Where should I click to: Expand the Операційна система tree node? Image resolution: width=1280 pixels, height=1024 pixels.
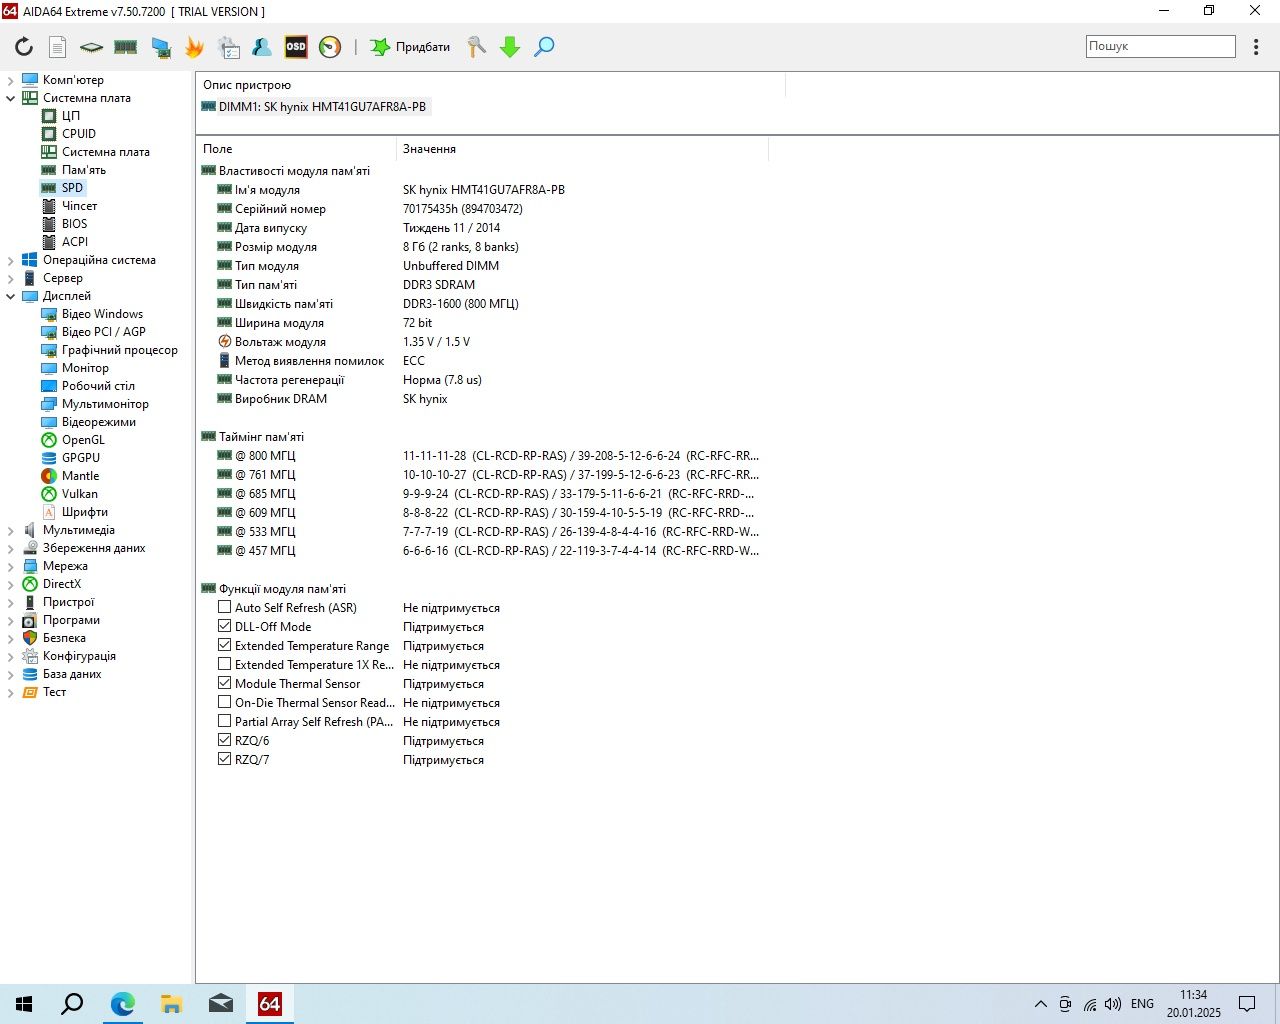coord(11,260)
